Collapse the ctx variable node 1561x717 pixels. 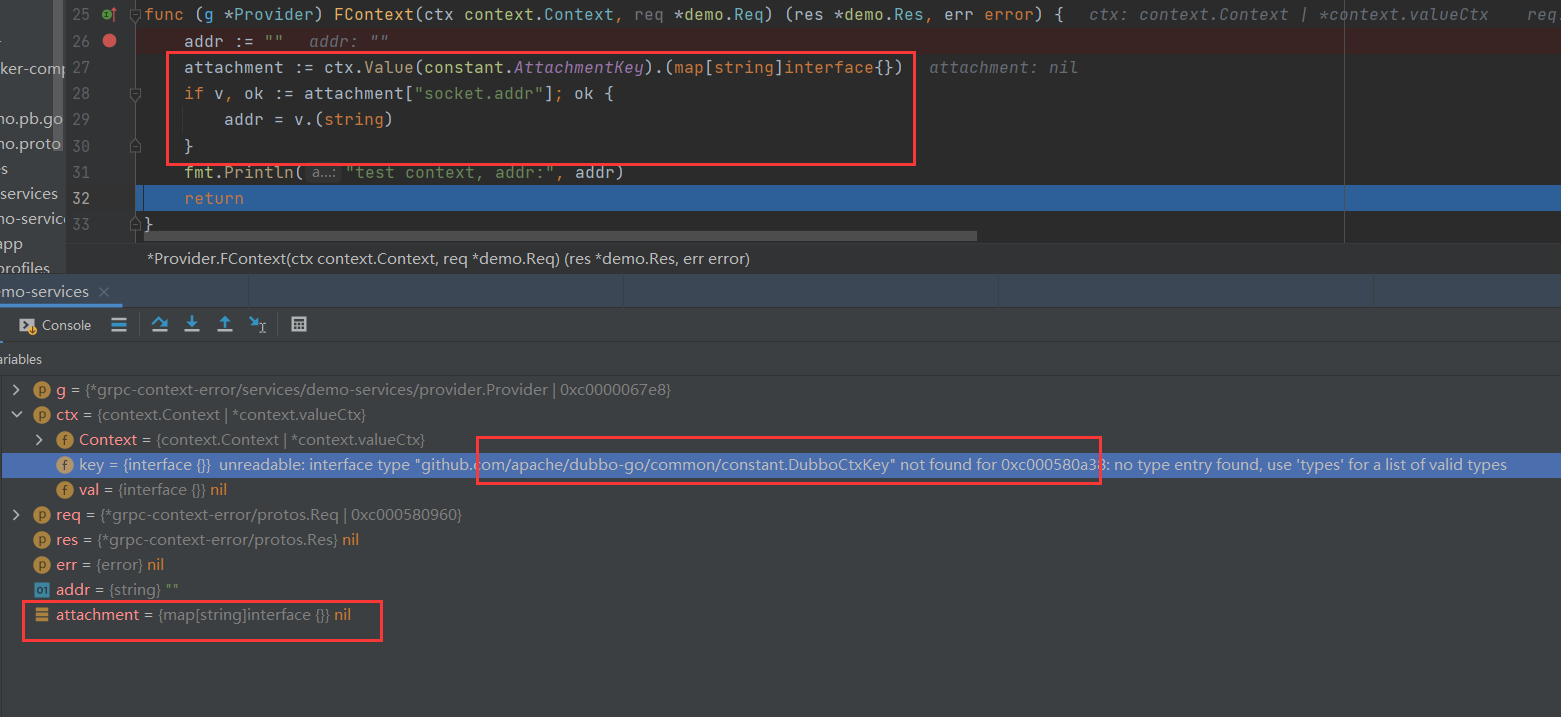(16, 415)
